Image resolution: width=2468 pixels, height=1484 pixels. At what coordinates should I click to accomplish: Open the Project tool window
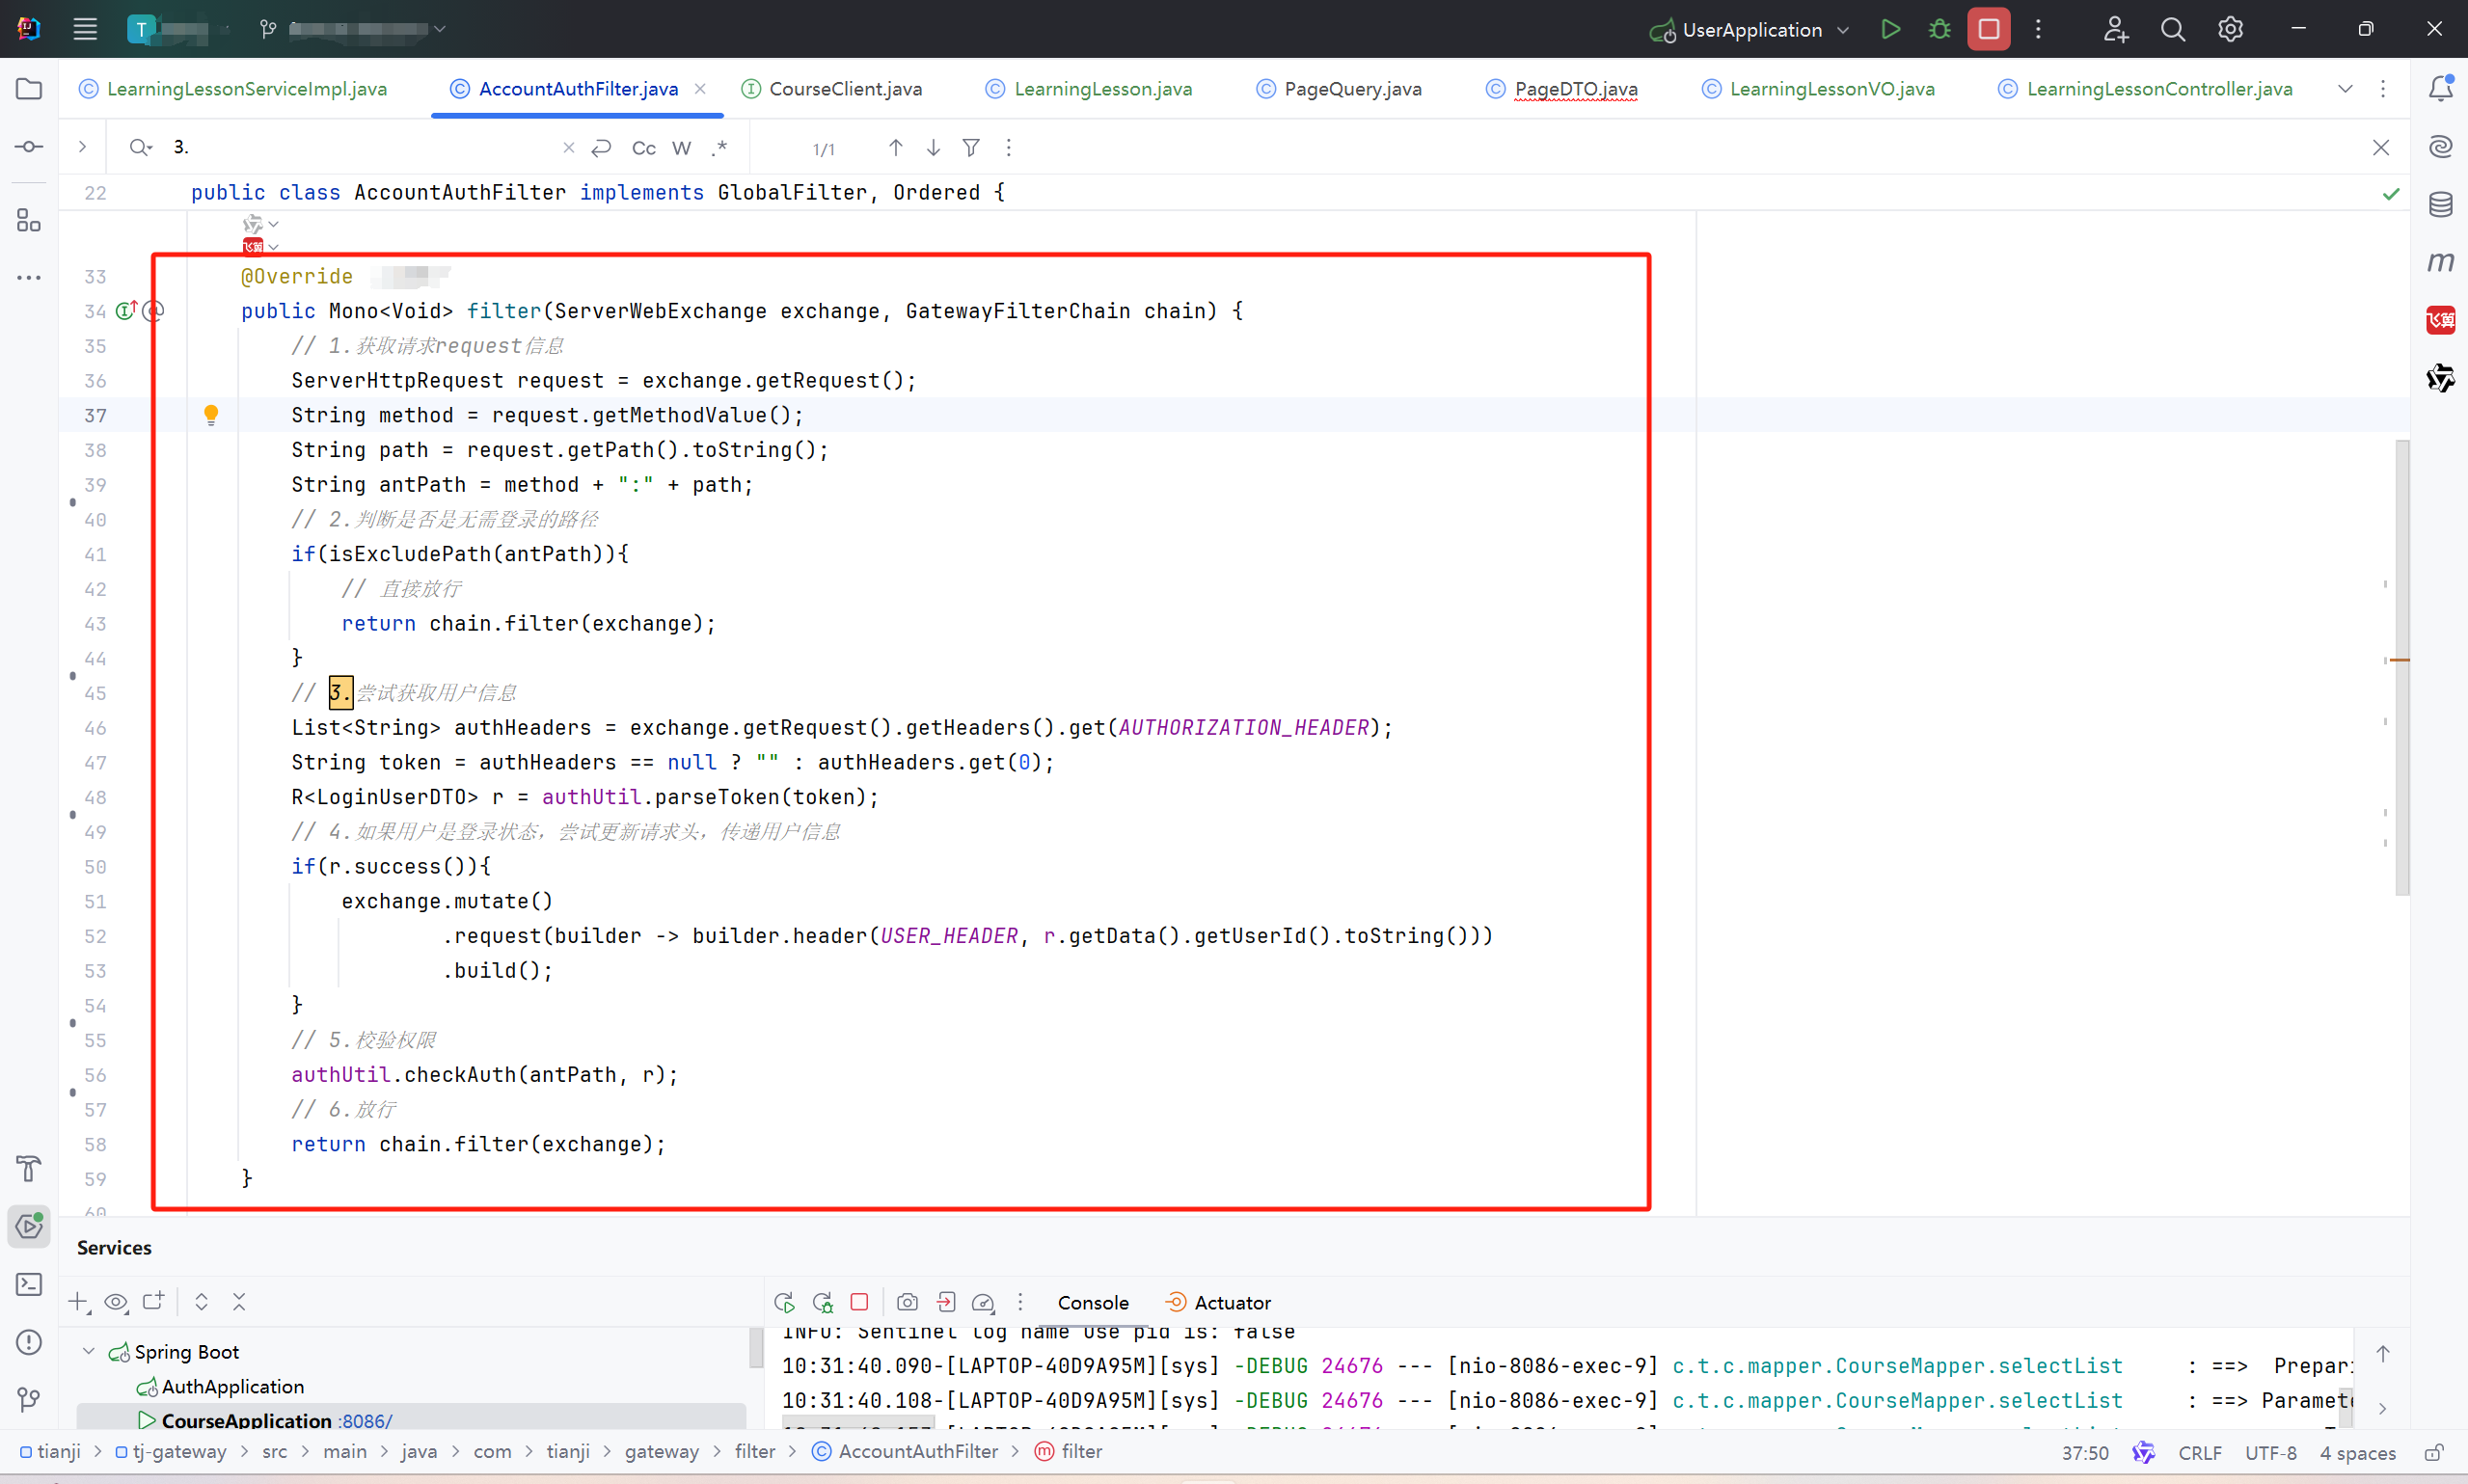29,89
